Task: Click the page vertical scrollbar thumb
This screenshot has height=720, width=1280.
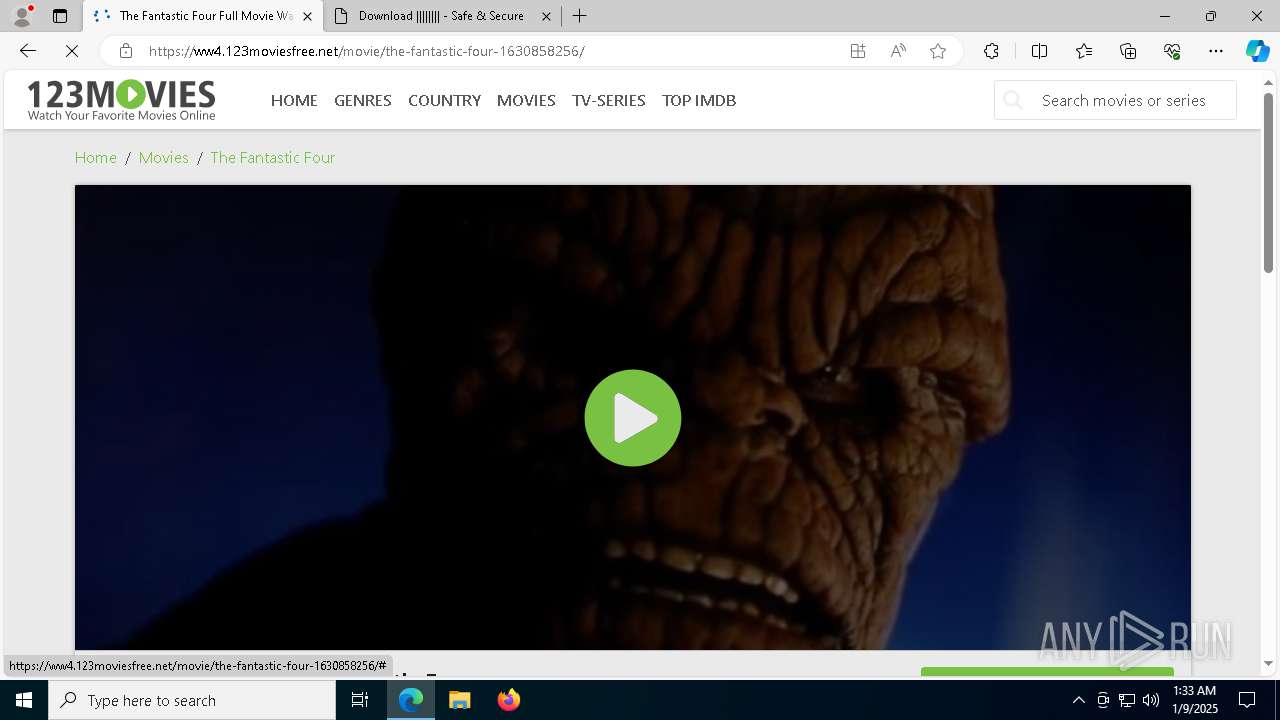Action: (1268, 183)
